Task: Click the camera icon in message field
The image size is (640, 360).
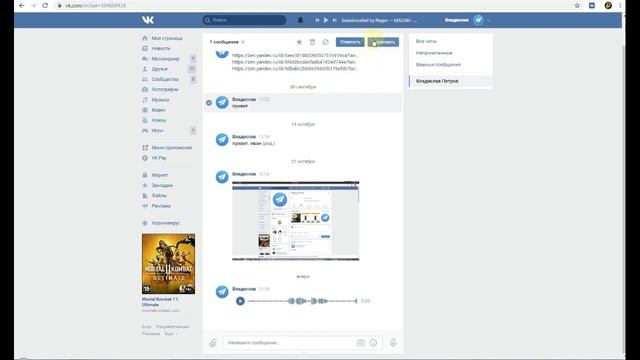Action: 361,343
